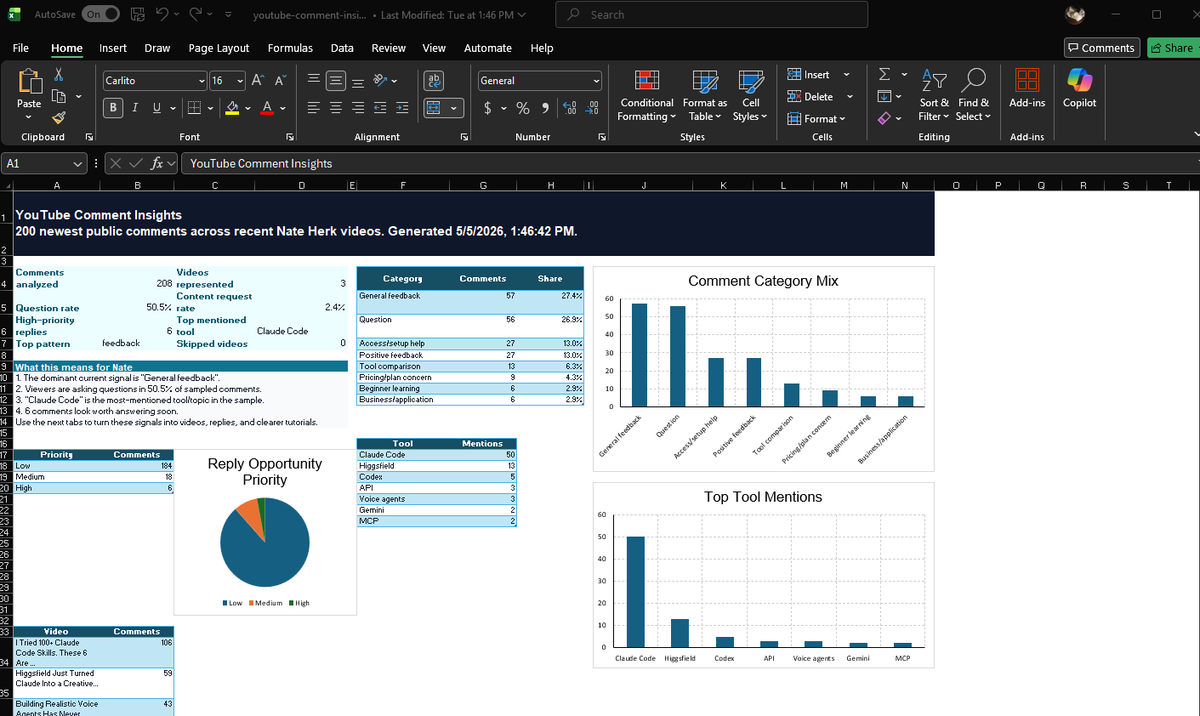The height and width of the screenshot is (716, 1200).
Task: Open the Add-ins button
Action: (1027, 90)
